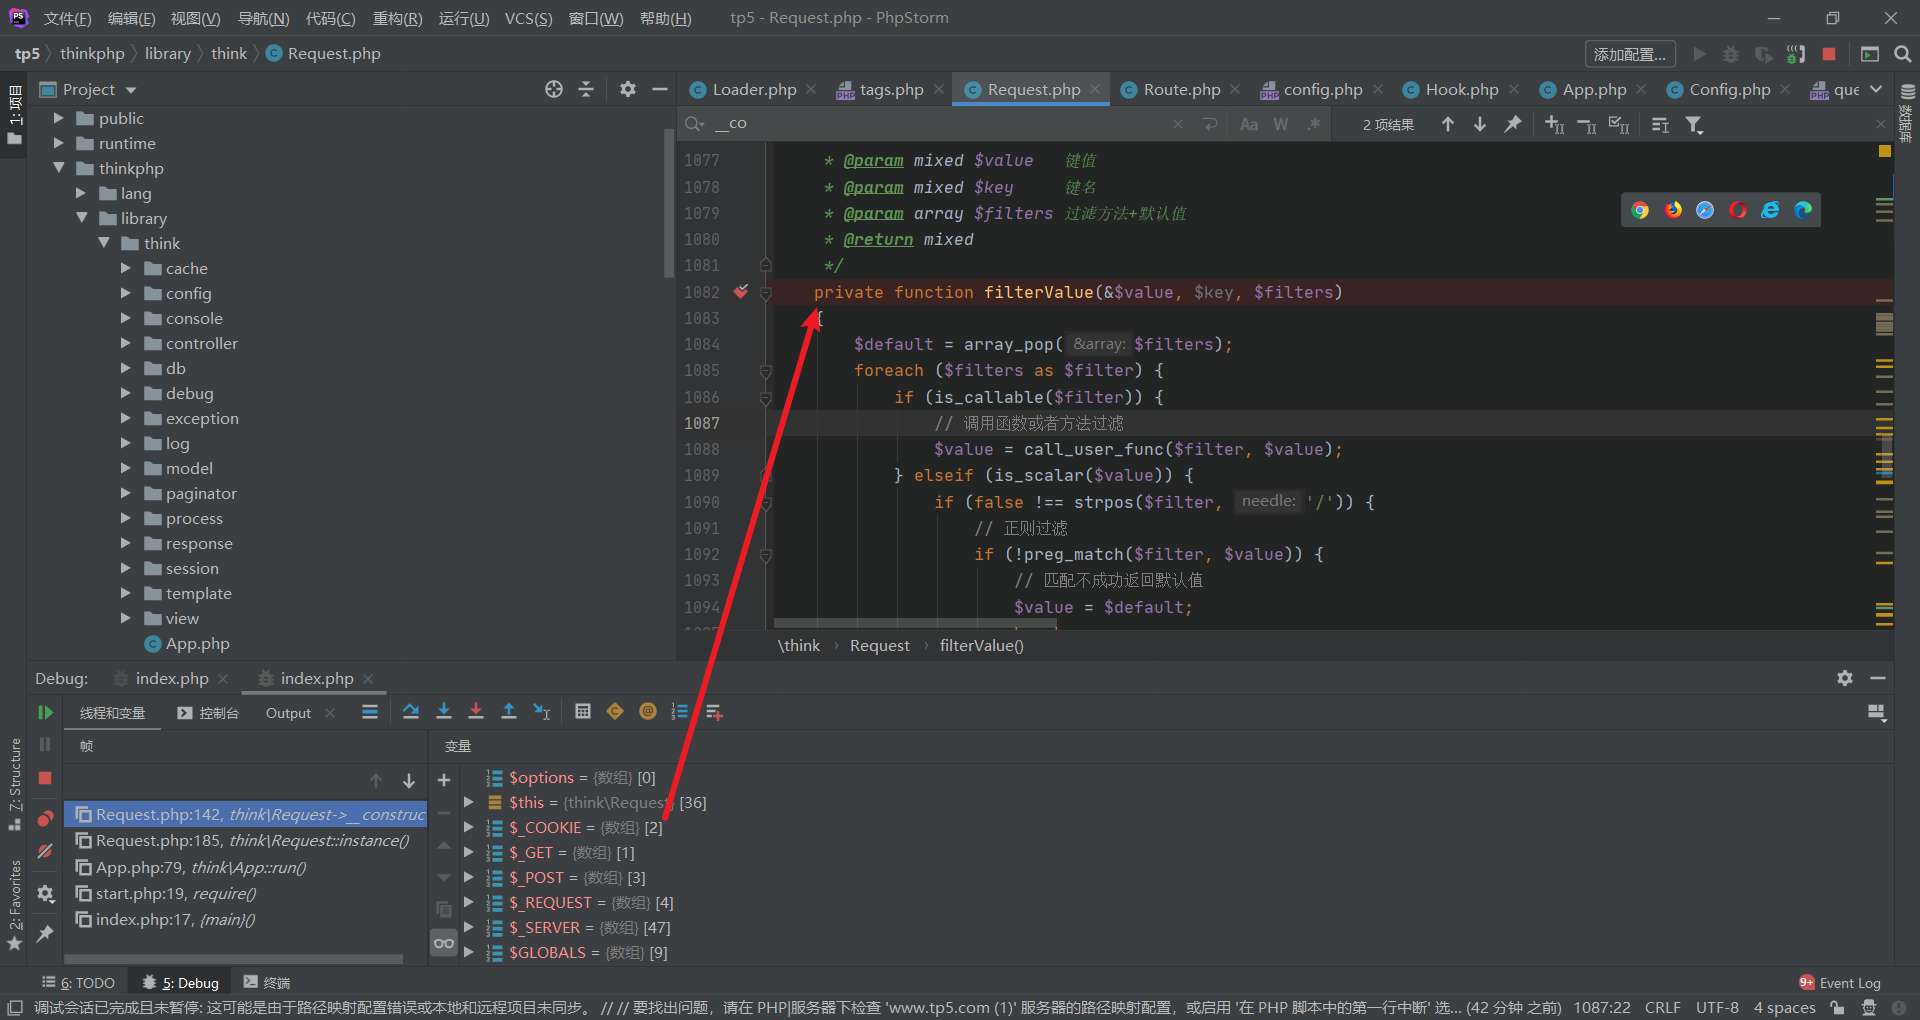Enable match case in the find bar

click(1248, 124)
